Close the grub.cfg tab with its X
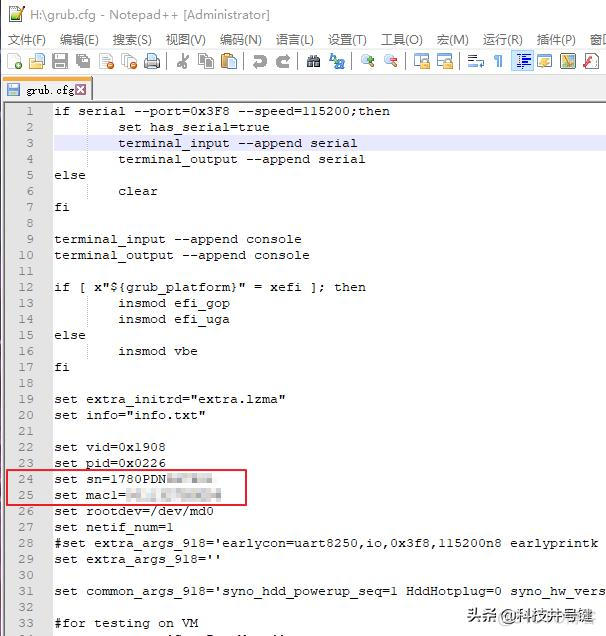Image resolution: width=606 pixels, height=636 pixels. point(81,90)
